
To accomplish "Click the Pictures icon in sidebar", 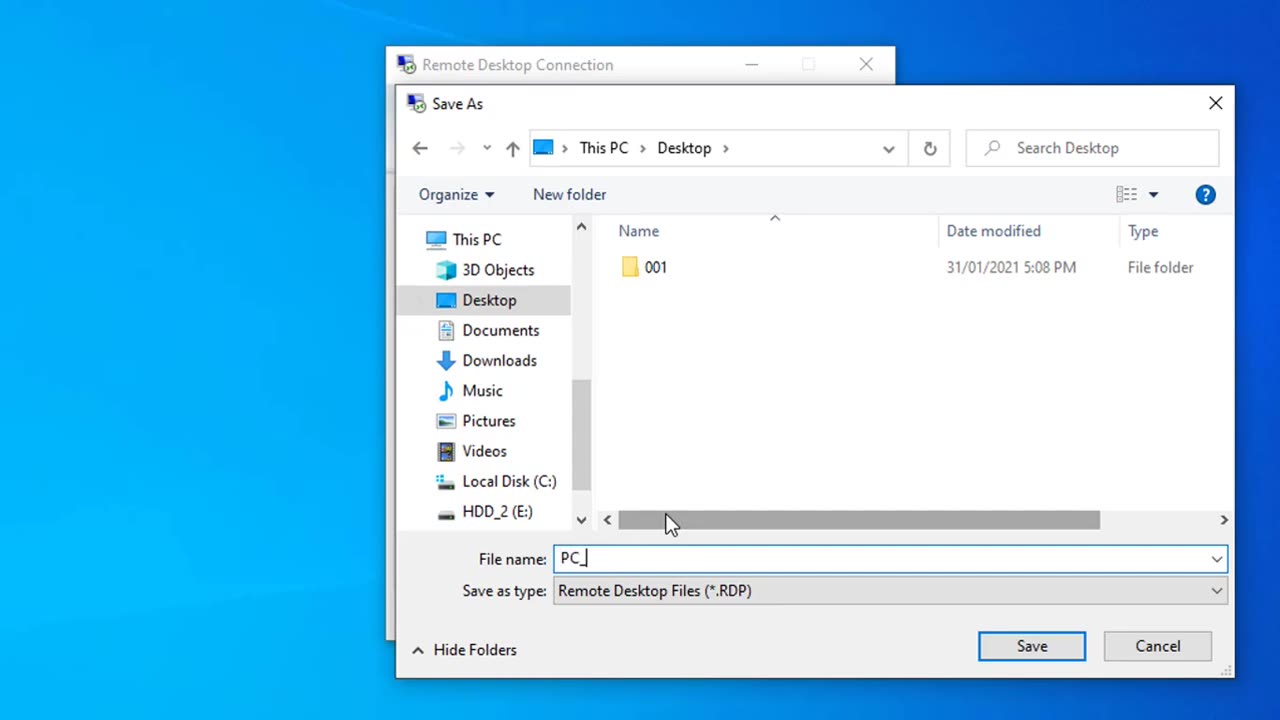I will pos(446,421).
